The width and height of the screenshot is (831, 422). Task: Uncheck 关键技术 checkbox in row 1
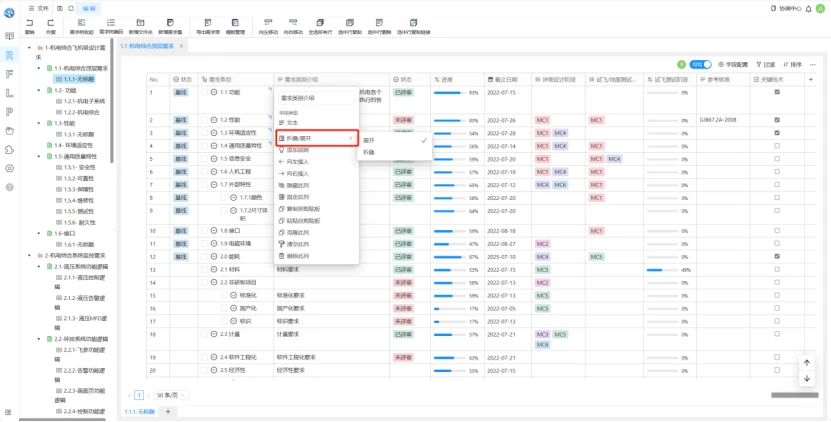[777, 92]
